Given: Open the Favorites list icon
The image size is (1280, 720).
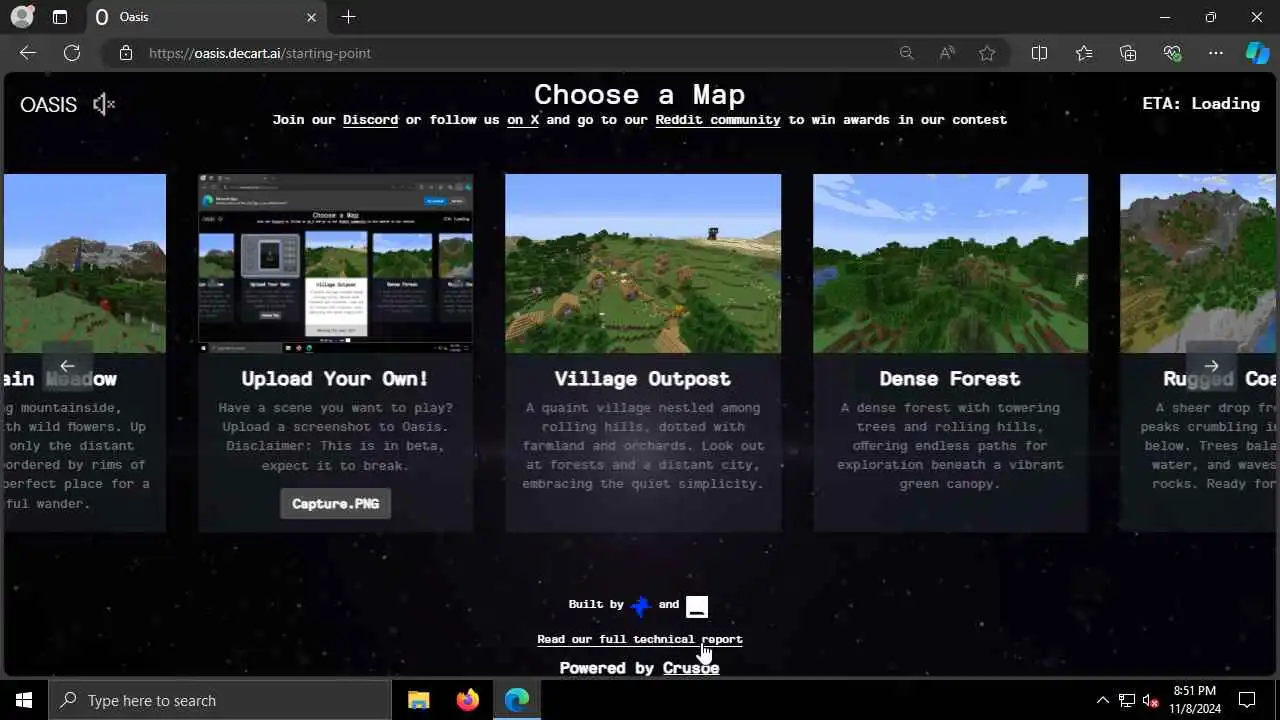Looking at the screenshot, I should coord(1084,53).
